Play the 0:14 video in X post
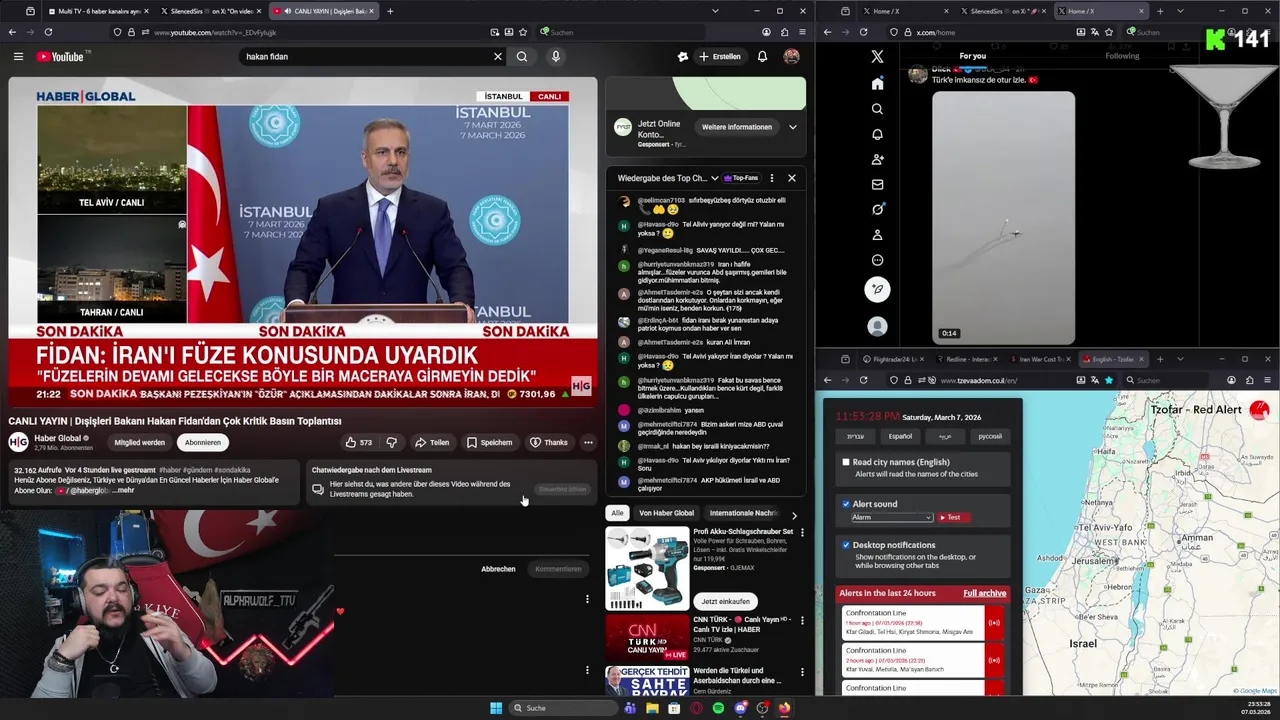 (x=1003, y=217)
